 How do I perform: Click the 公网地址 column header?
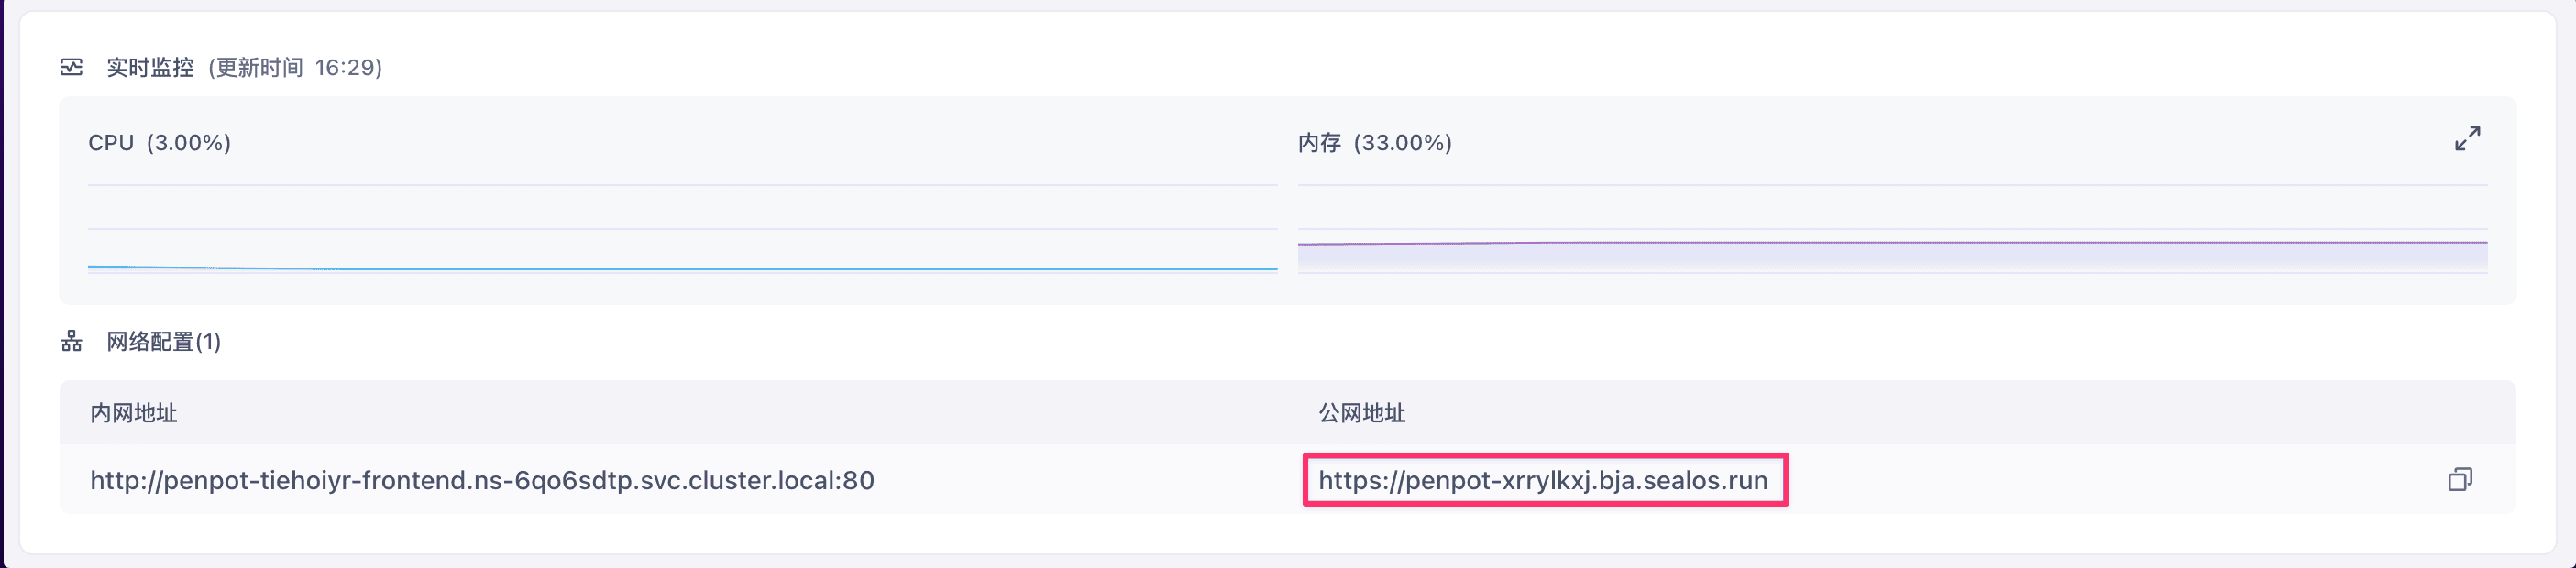point(1361,413)
